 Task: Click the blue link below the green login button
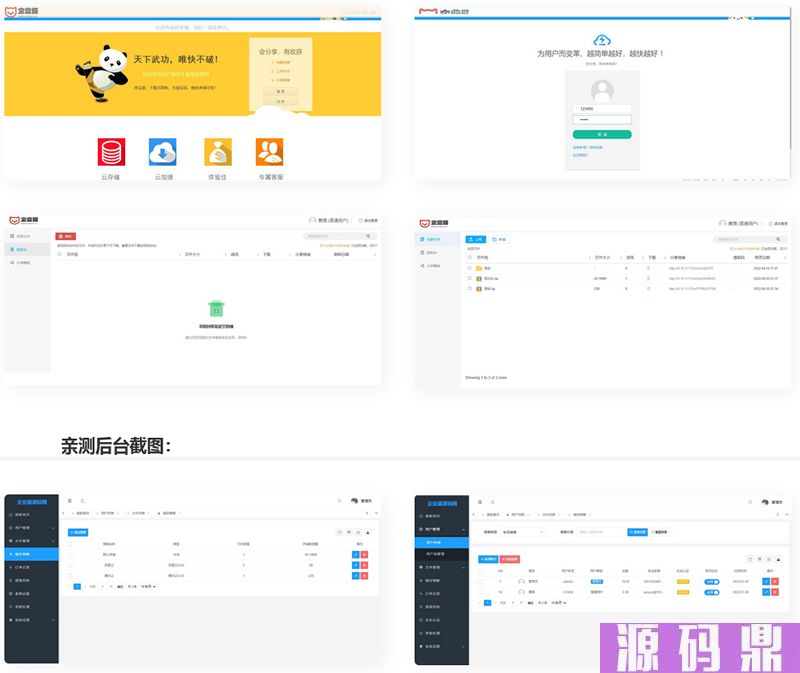coord(588,147)
